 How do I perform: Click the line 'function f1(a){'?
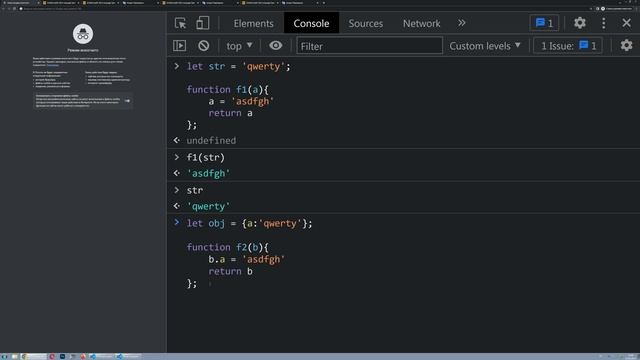point(228,90)
